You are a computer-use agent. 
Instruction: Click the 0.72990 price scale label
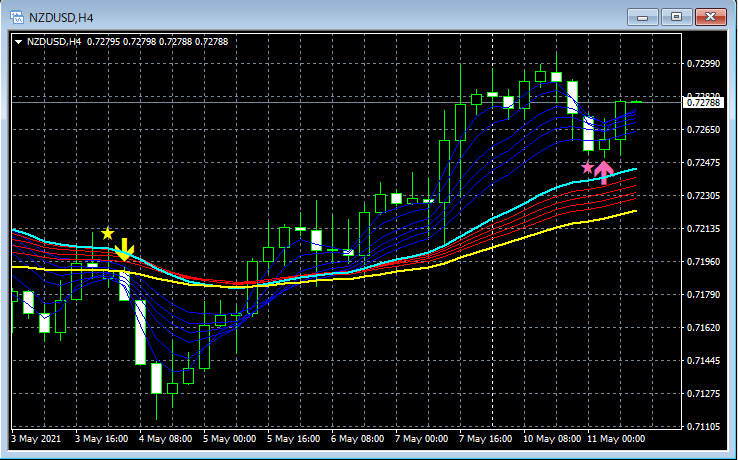click(x=704, y=64)
